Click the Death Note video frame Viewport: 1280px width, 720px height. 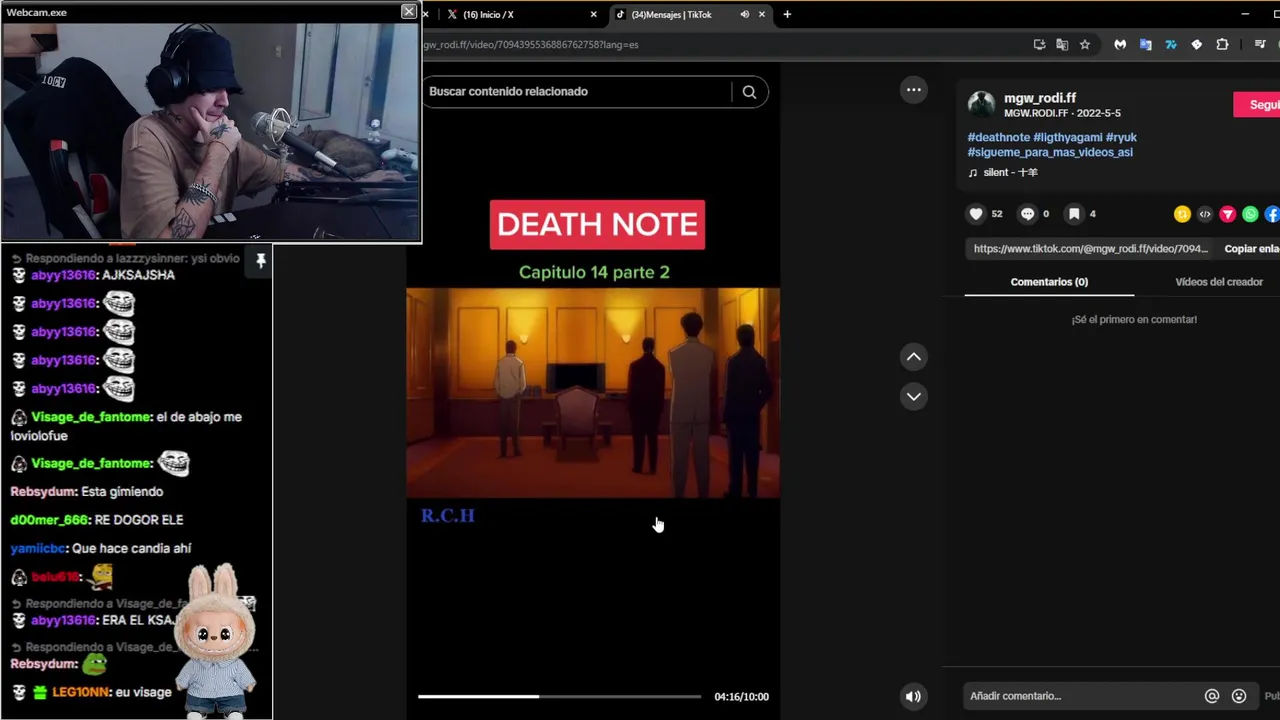593,392
